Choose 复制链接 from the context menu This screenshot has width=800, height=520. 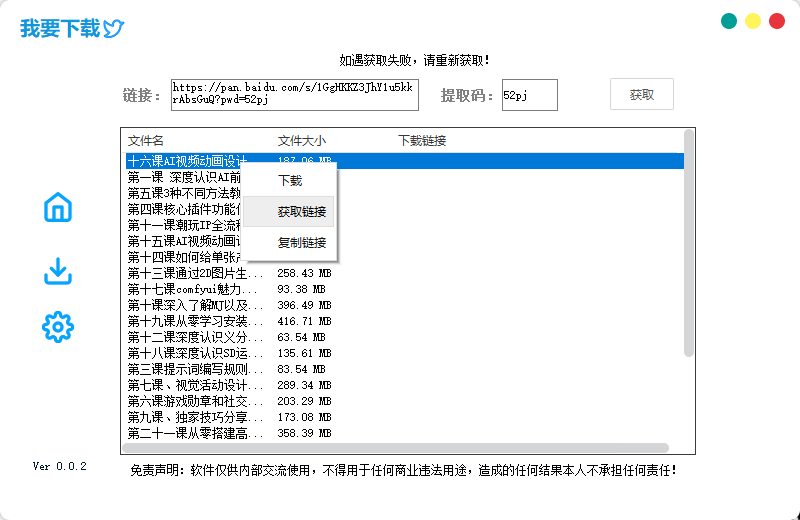click(301, 242)
